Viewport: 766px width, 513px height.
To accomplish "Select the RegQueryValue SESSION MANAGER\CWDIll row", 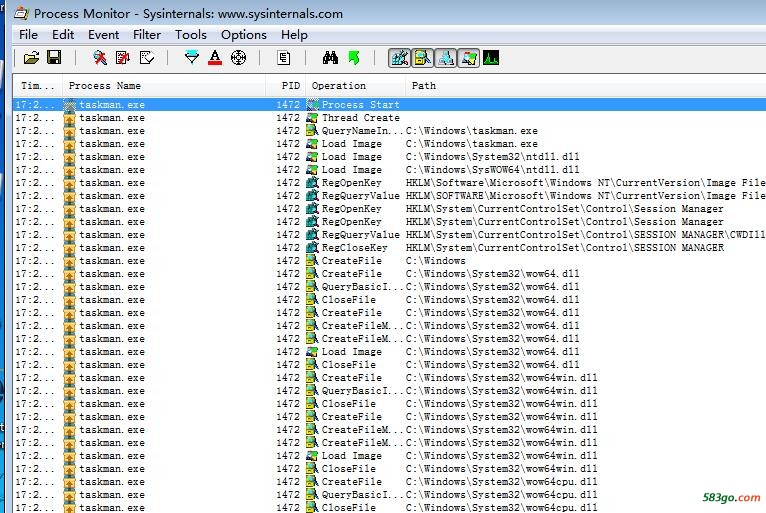I will click(389, 235).
